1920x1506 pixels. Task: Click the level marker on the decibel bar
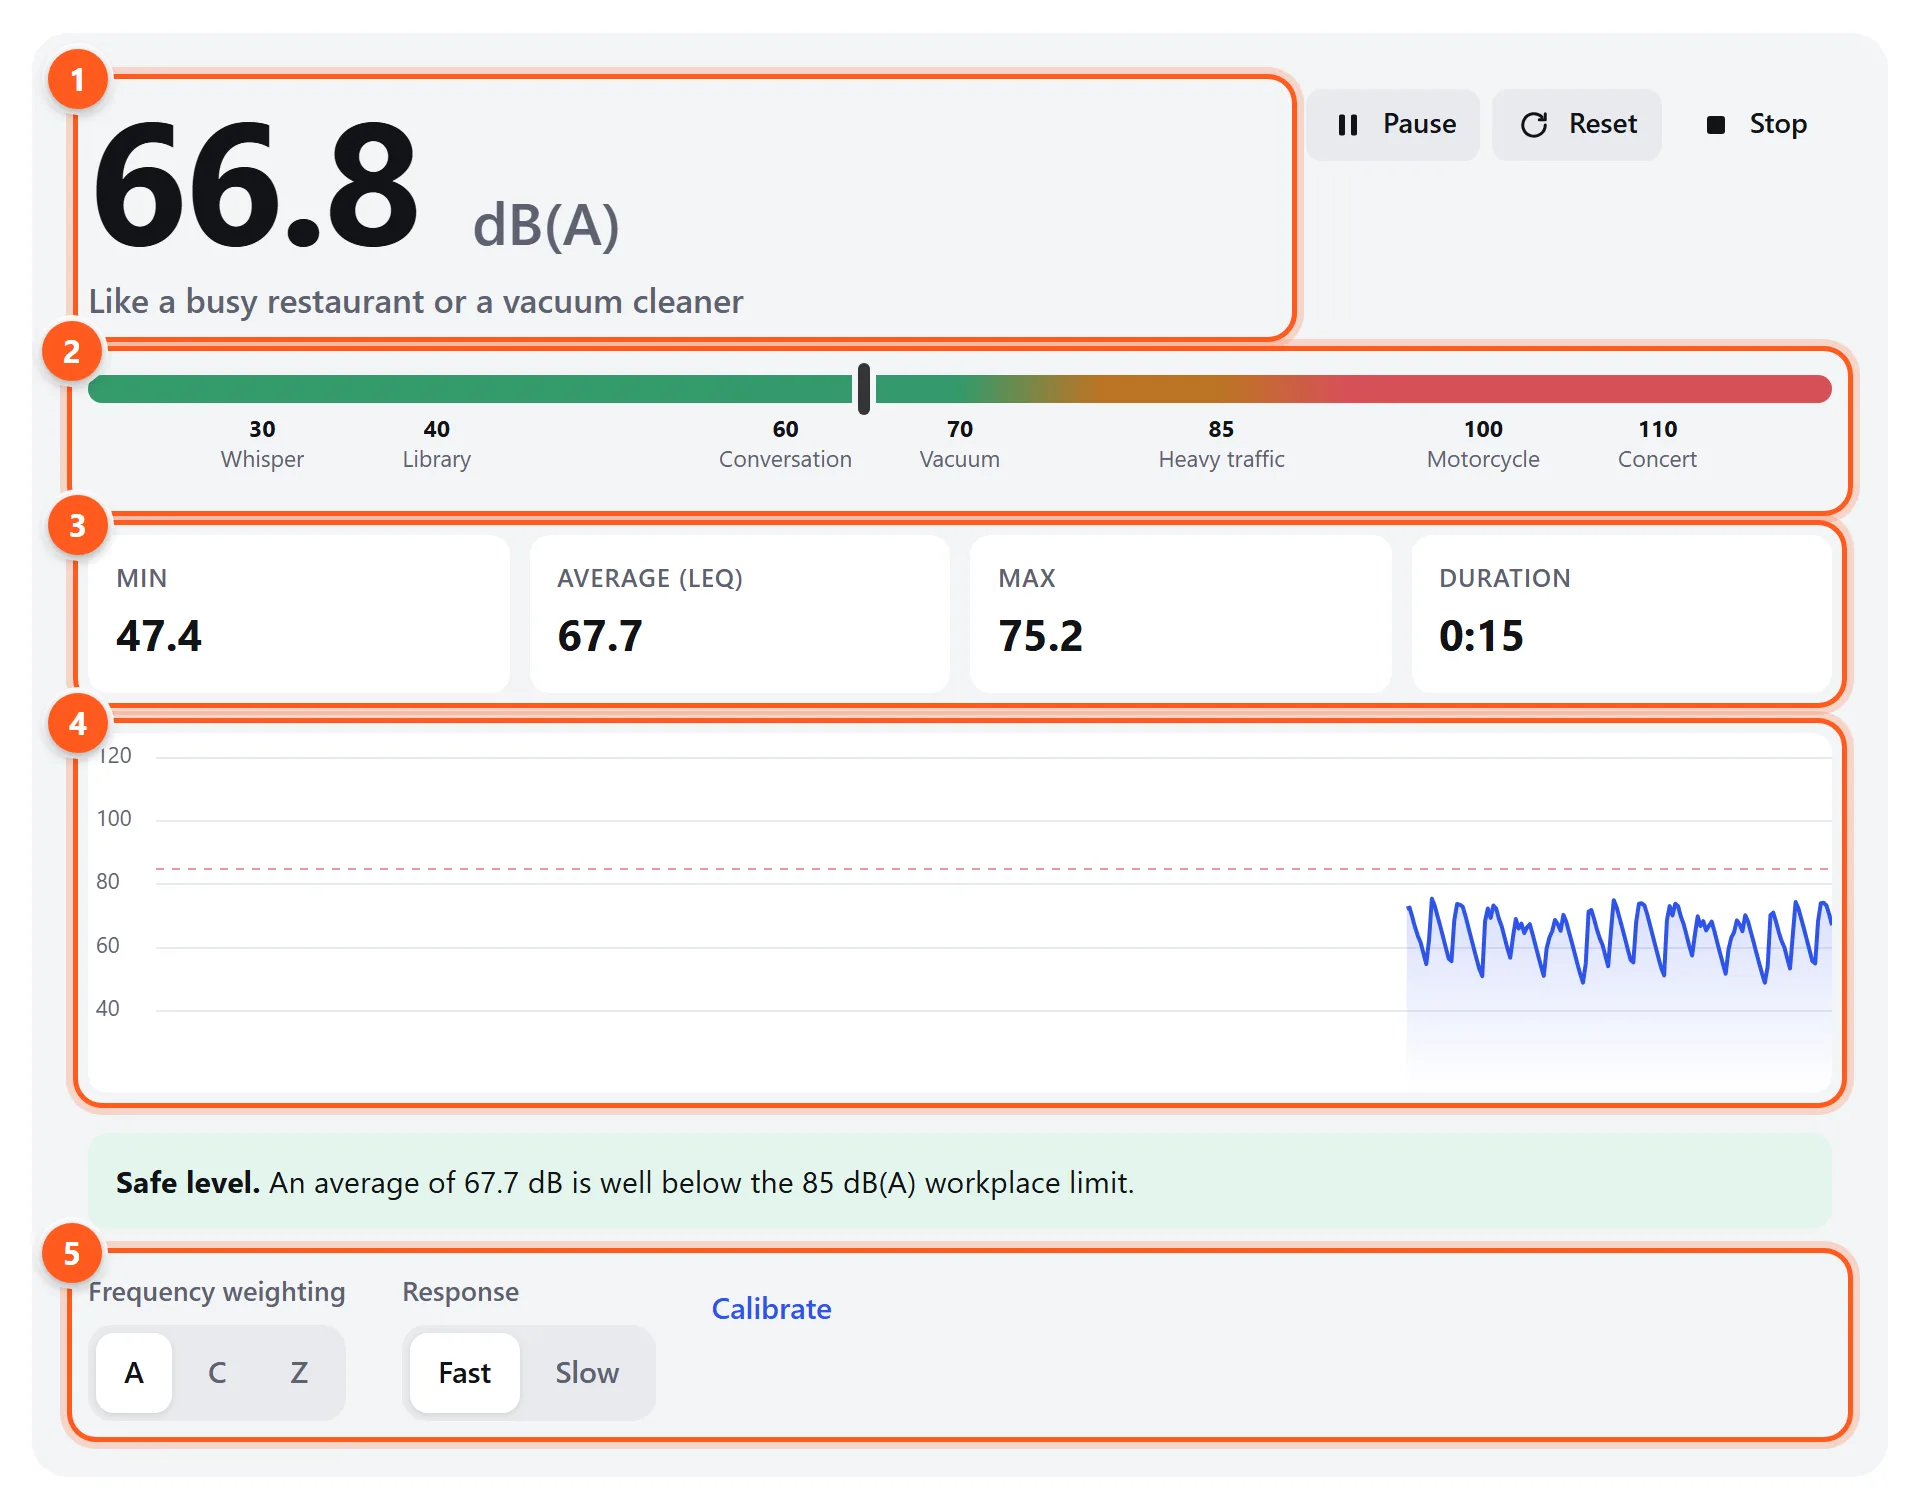pos(864,389)
